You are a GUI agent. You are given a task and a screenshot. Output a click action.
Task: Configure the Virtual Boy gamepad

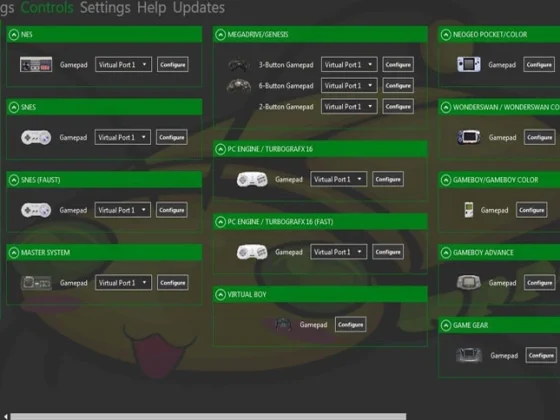pos(351,325)
